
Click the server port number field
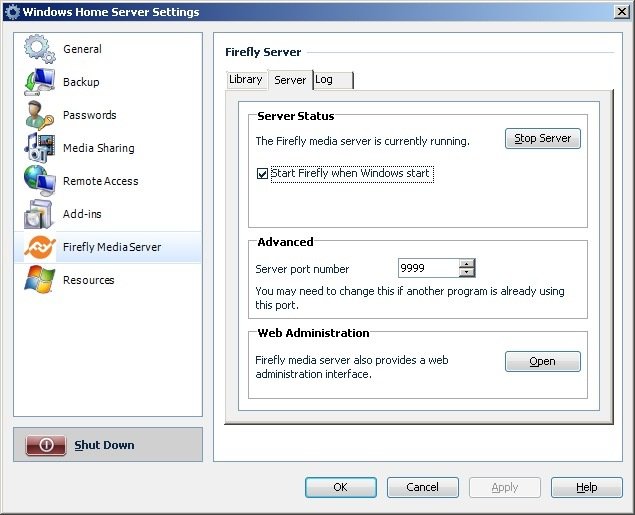click(428, 268)
